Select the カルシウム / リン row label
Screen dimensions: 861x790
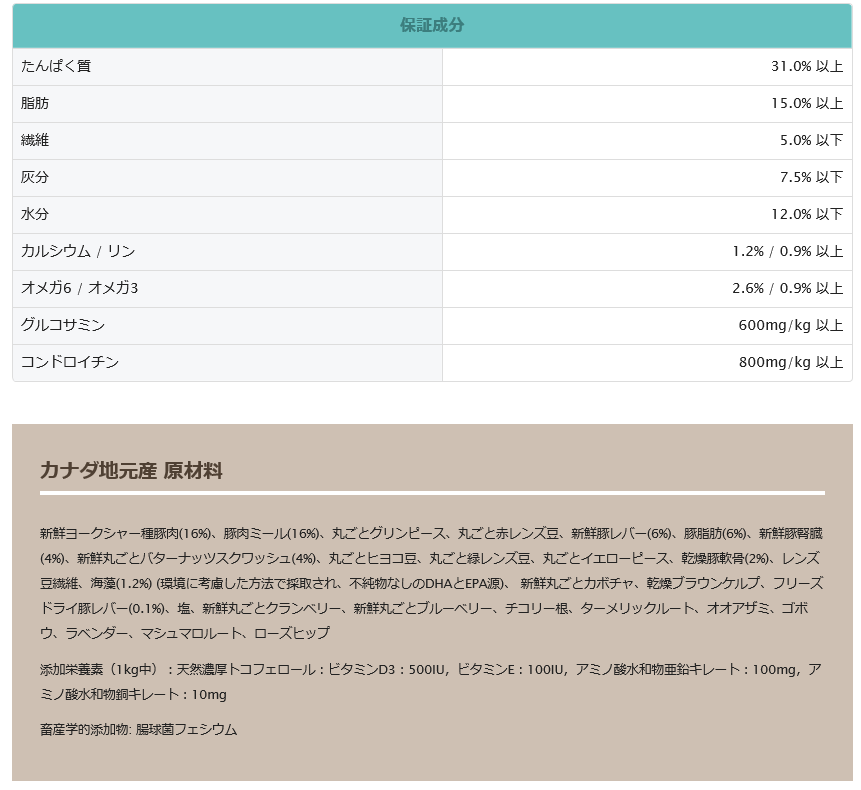click(x=78, y=251)
